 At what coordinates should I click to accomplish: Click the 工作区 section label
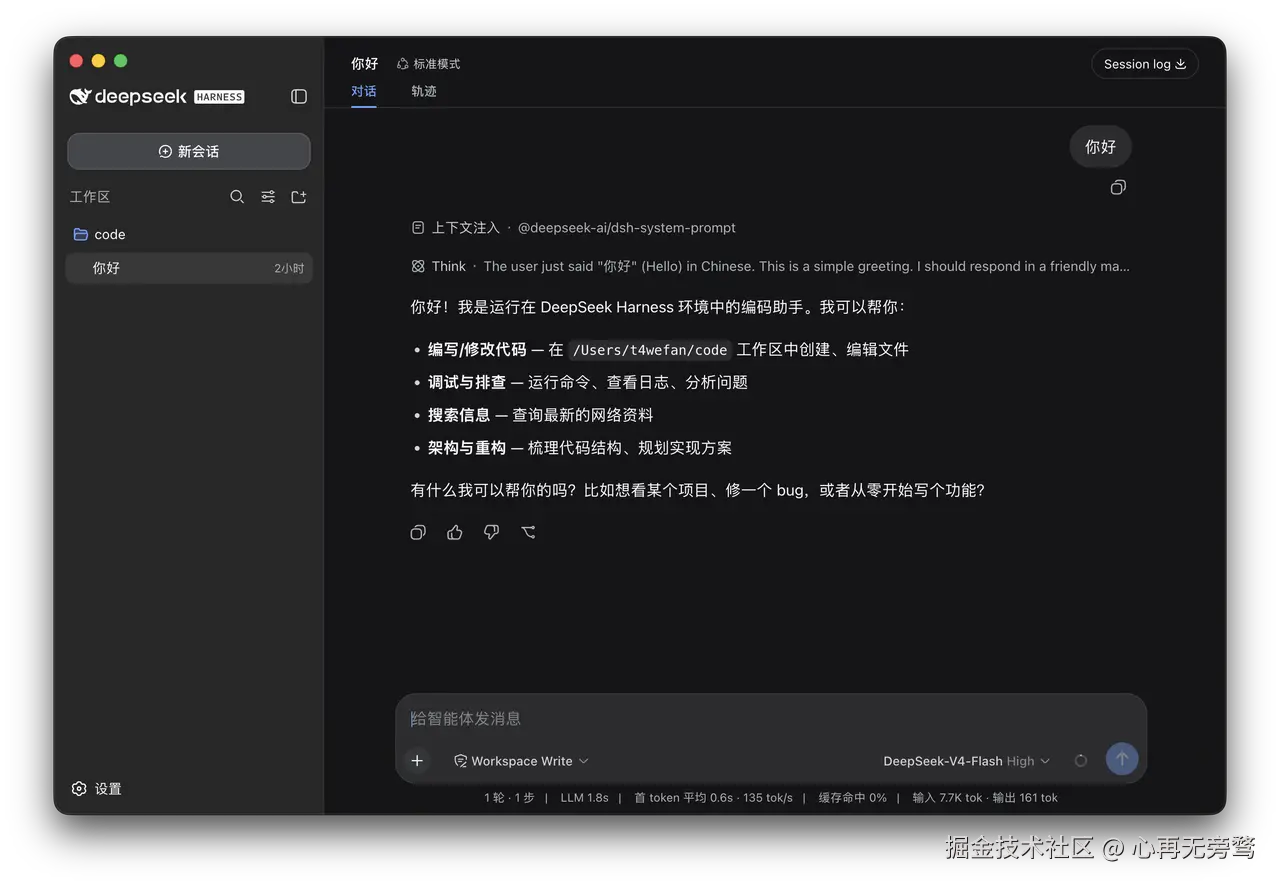90,197
